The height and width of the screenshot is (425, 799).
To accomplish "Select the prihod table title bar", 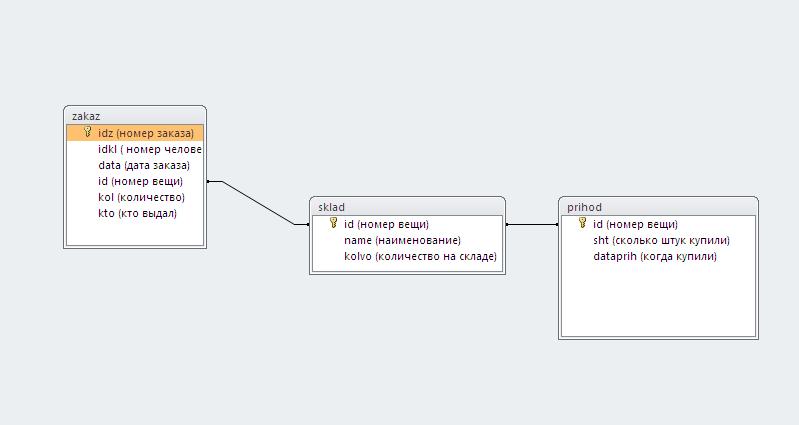I will [x=658, y=207].
